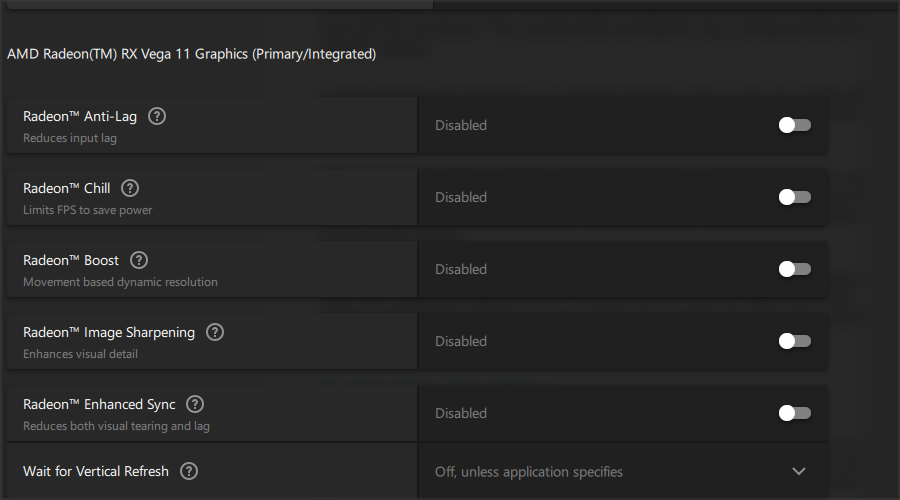Click the Disabled status text for Radeon Boost
This screenshot has height=500, width=900.
pyautogui.click(x=461, y=269)
